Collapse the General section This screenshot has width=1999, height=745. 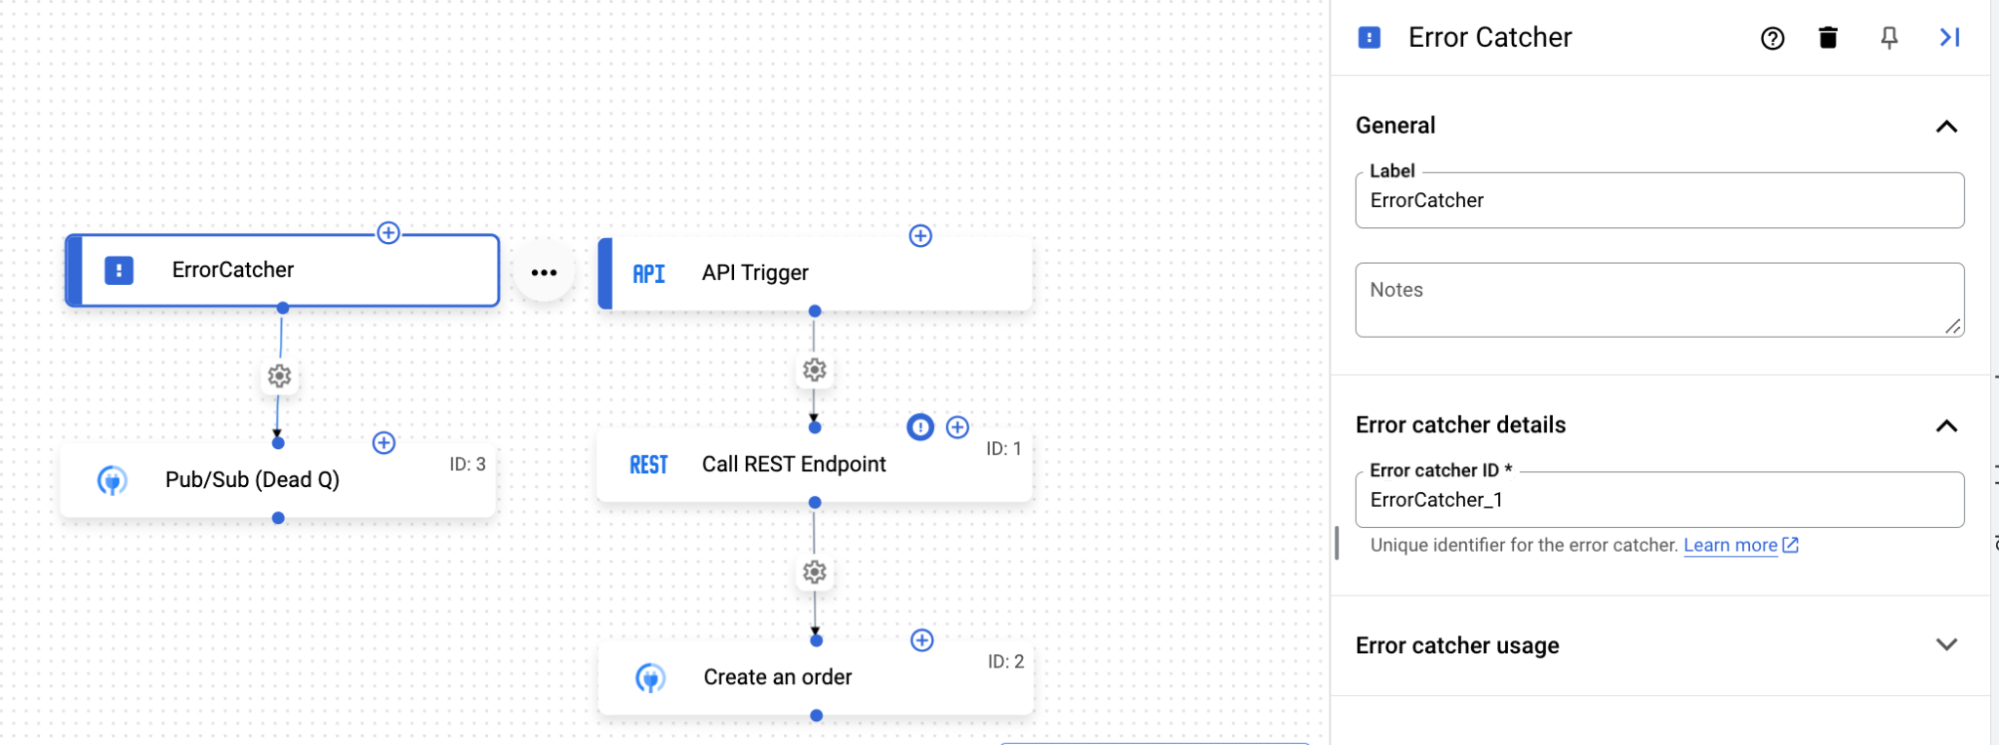click(x=1946, y=126)
